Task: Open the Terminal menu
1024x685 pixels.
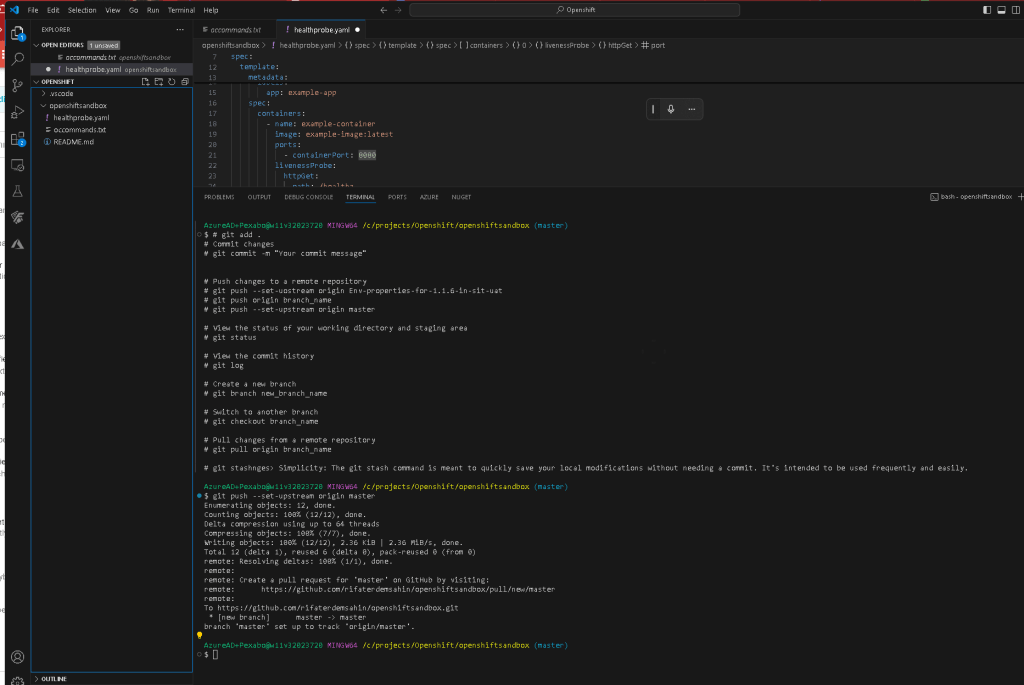Action: (181, 10)
